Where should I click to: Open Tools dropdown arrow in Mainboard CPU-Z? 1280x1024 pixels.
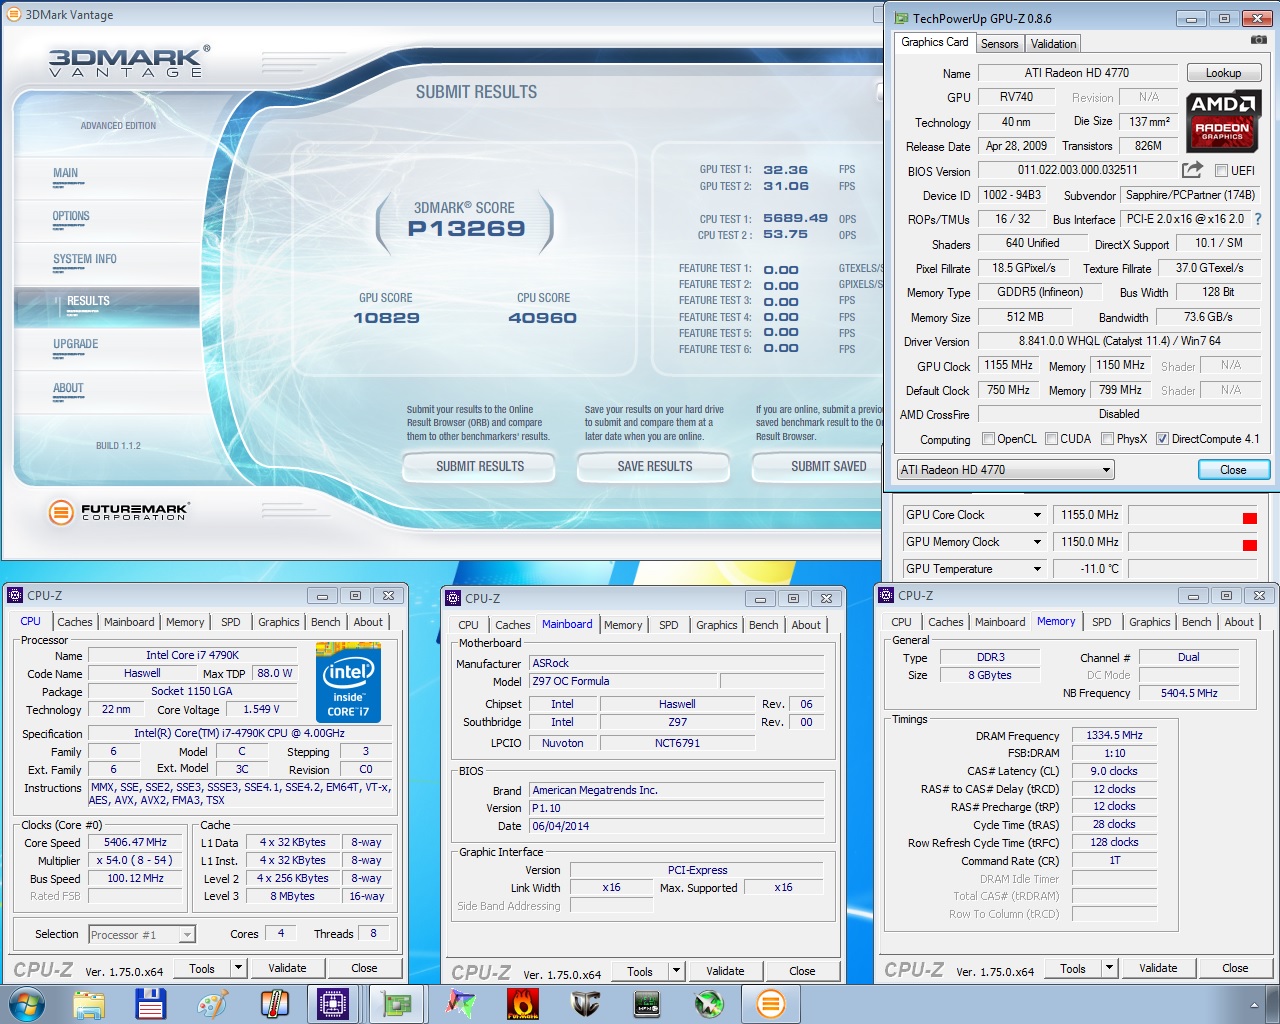[x=676, y=971]
